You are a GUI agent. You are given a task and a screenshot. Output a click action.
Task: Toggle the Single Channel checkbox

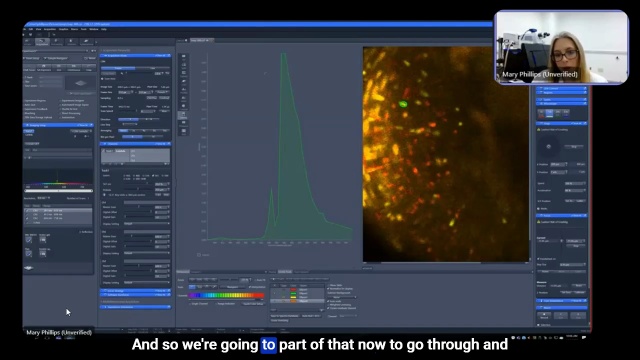199,304
